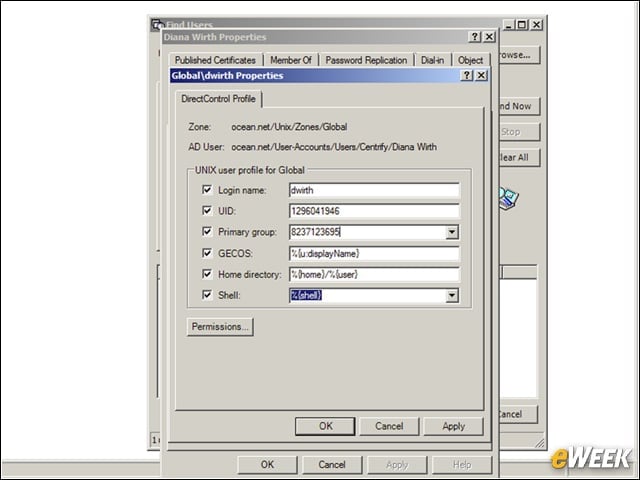The image size is (640, 480).
Task: Expand the Shell dropdown list
Action: click(x=451, y=296)
